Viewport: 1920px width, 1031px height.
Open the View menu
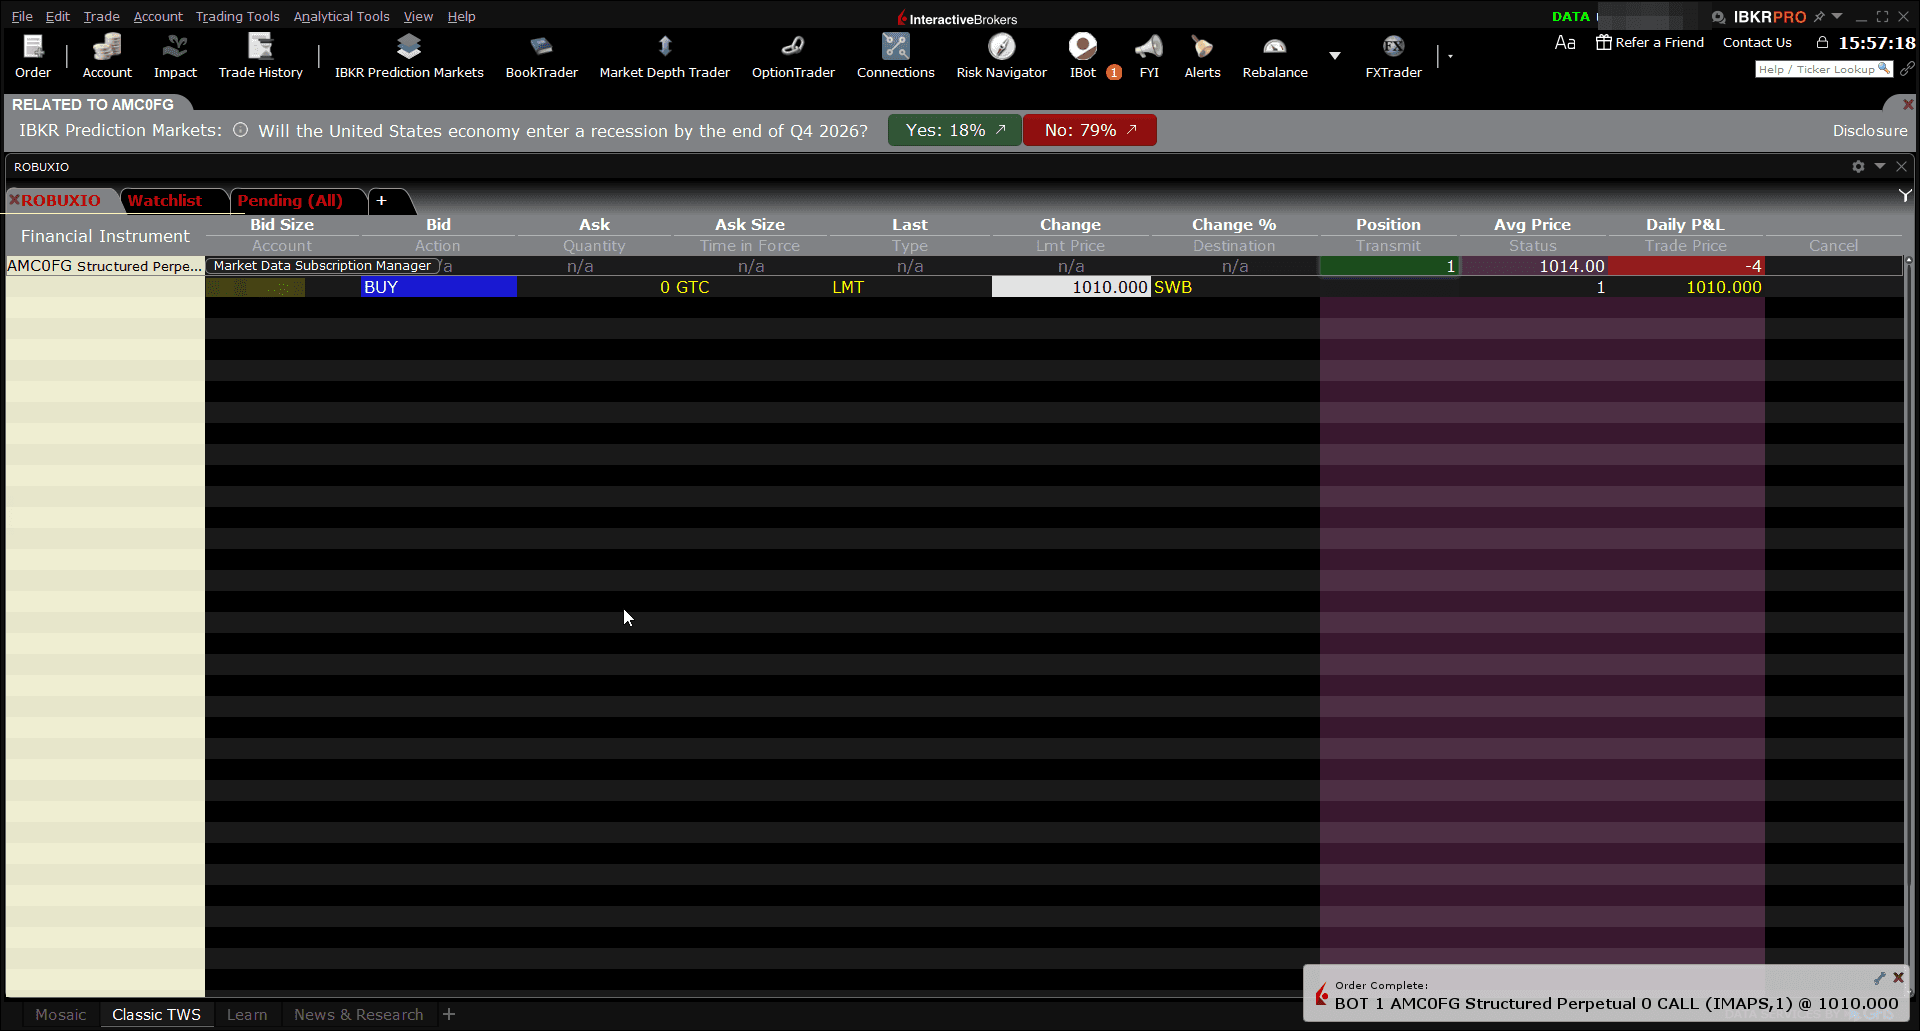point(418,16)
